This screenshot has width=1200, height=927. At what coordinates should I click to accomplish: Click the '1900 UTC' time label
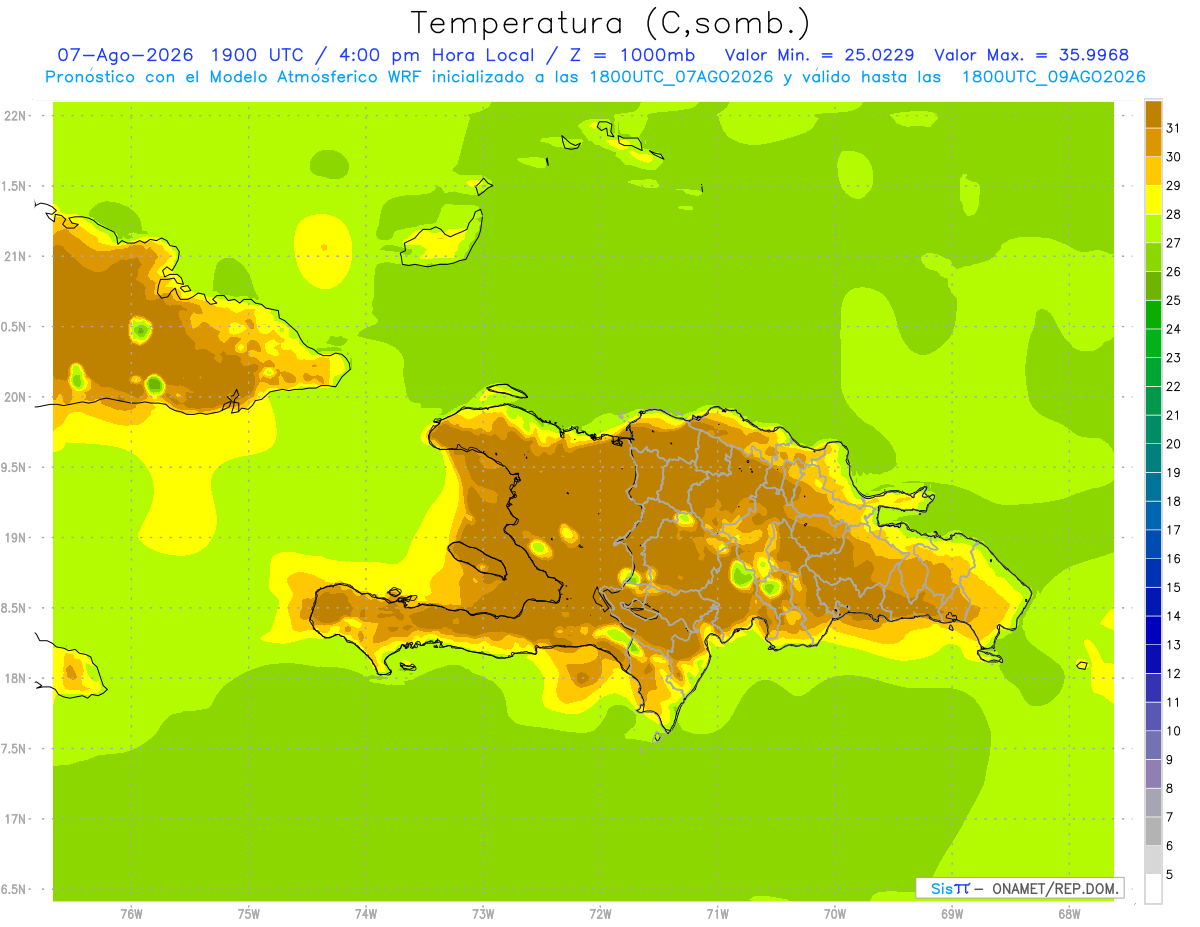[256, 55]
